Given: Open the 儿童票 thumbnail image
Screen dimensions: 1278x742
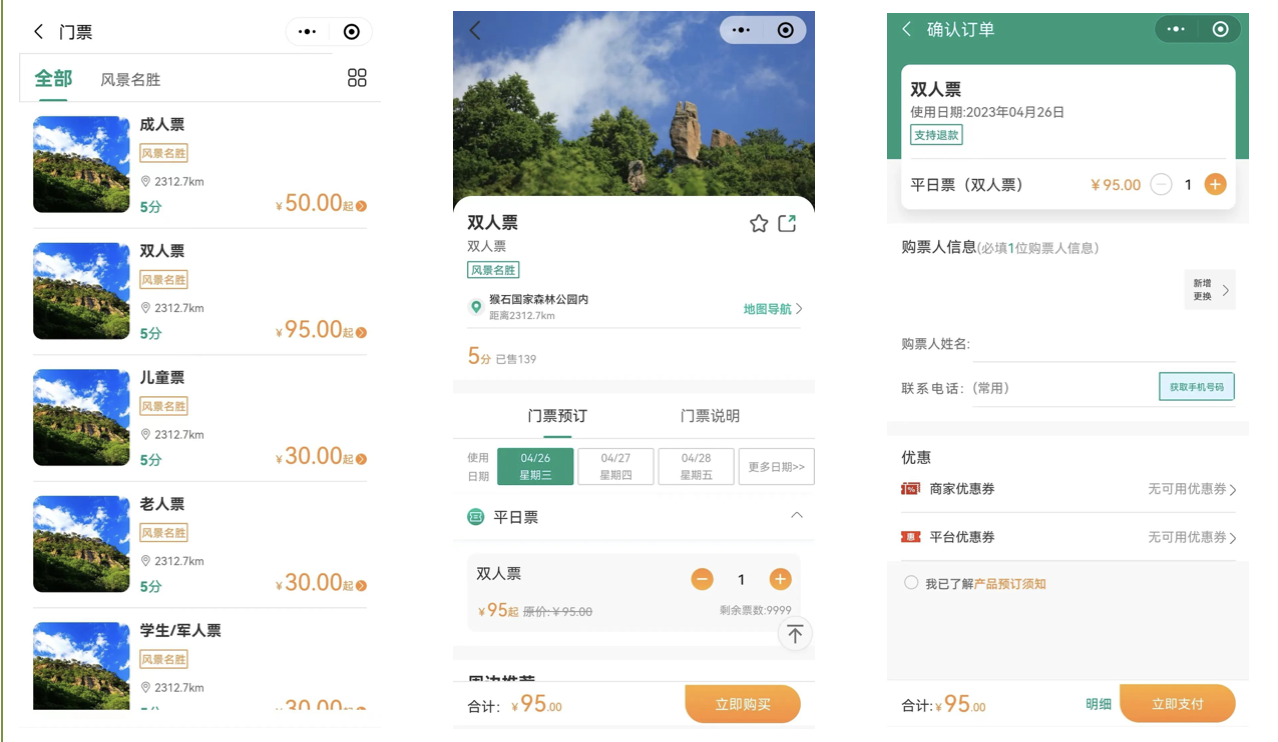Looking at the screenshot, I should pyautogui.click(x=81, y=417).
